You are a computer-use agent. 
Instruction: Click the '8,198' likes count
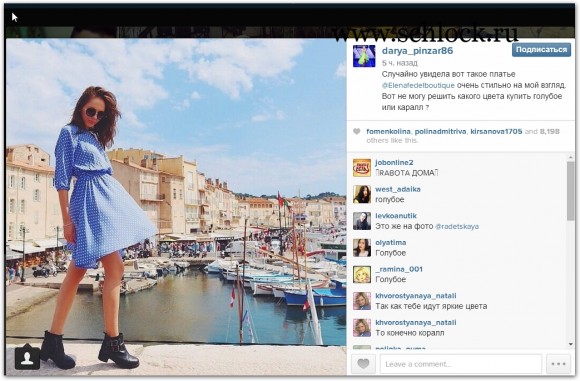[x=550, y=131]
